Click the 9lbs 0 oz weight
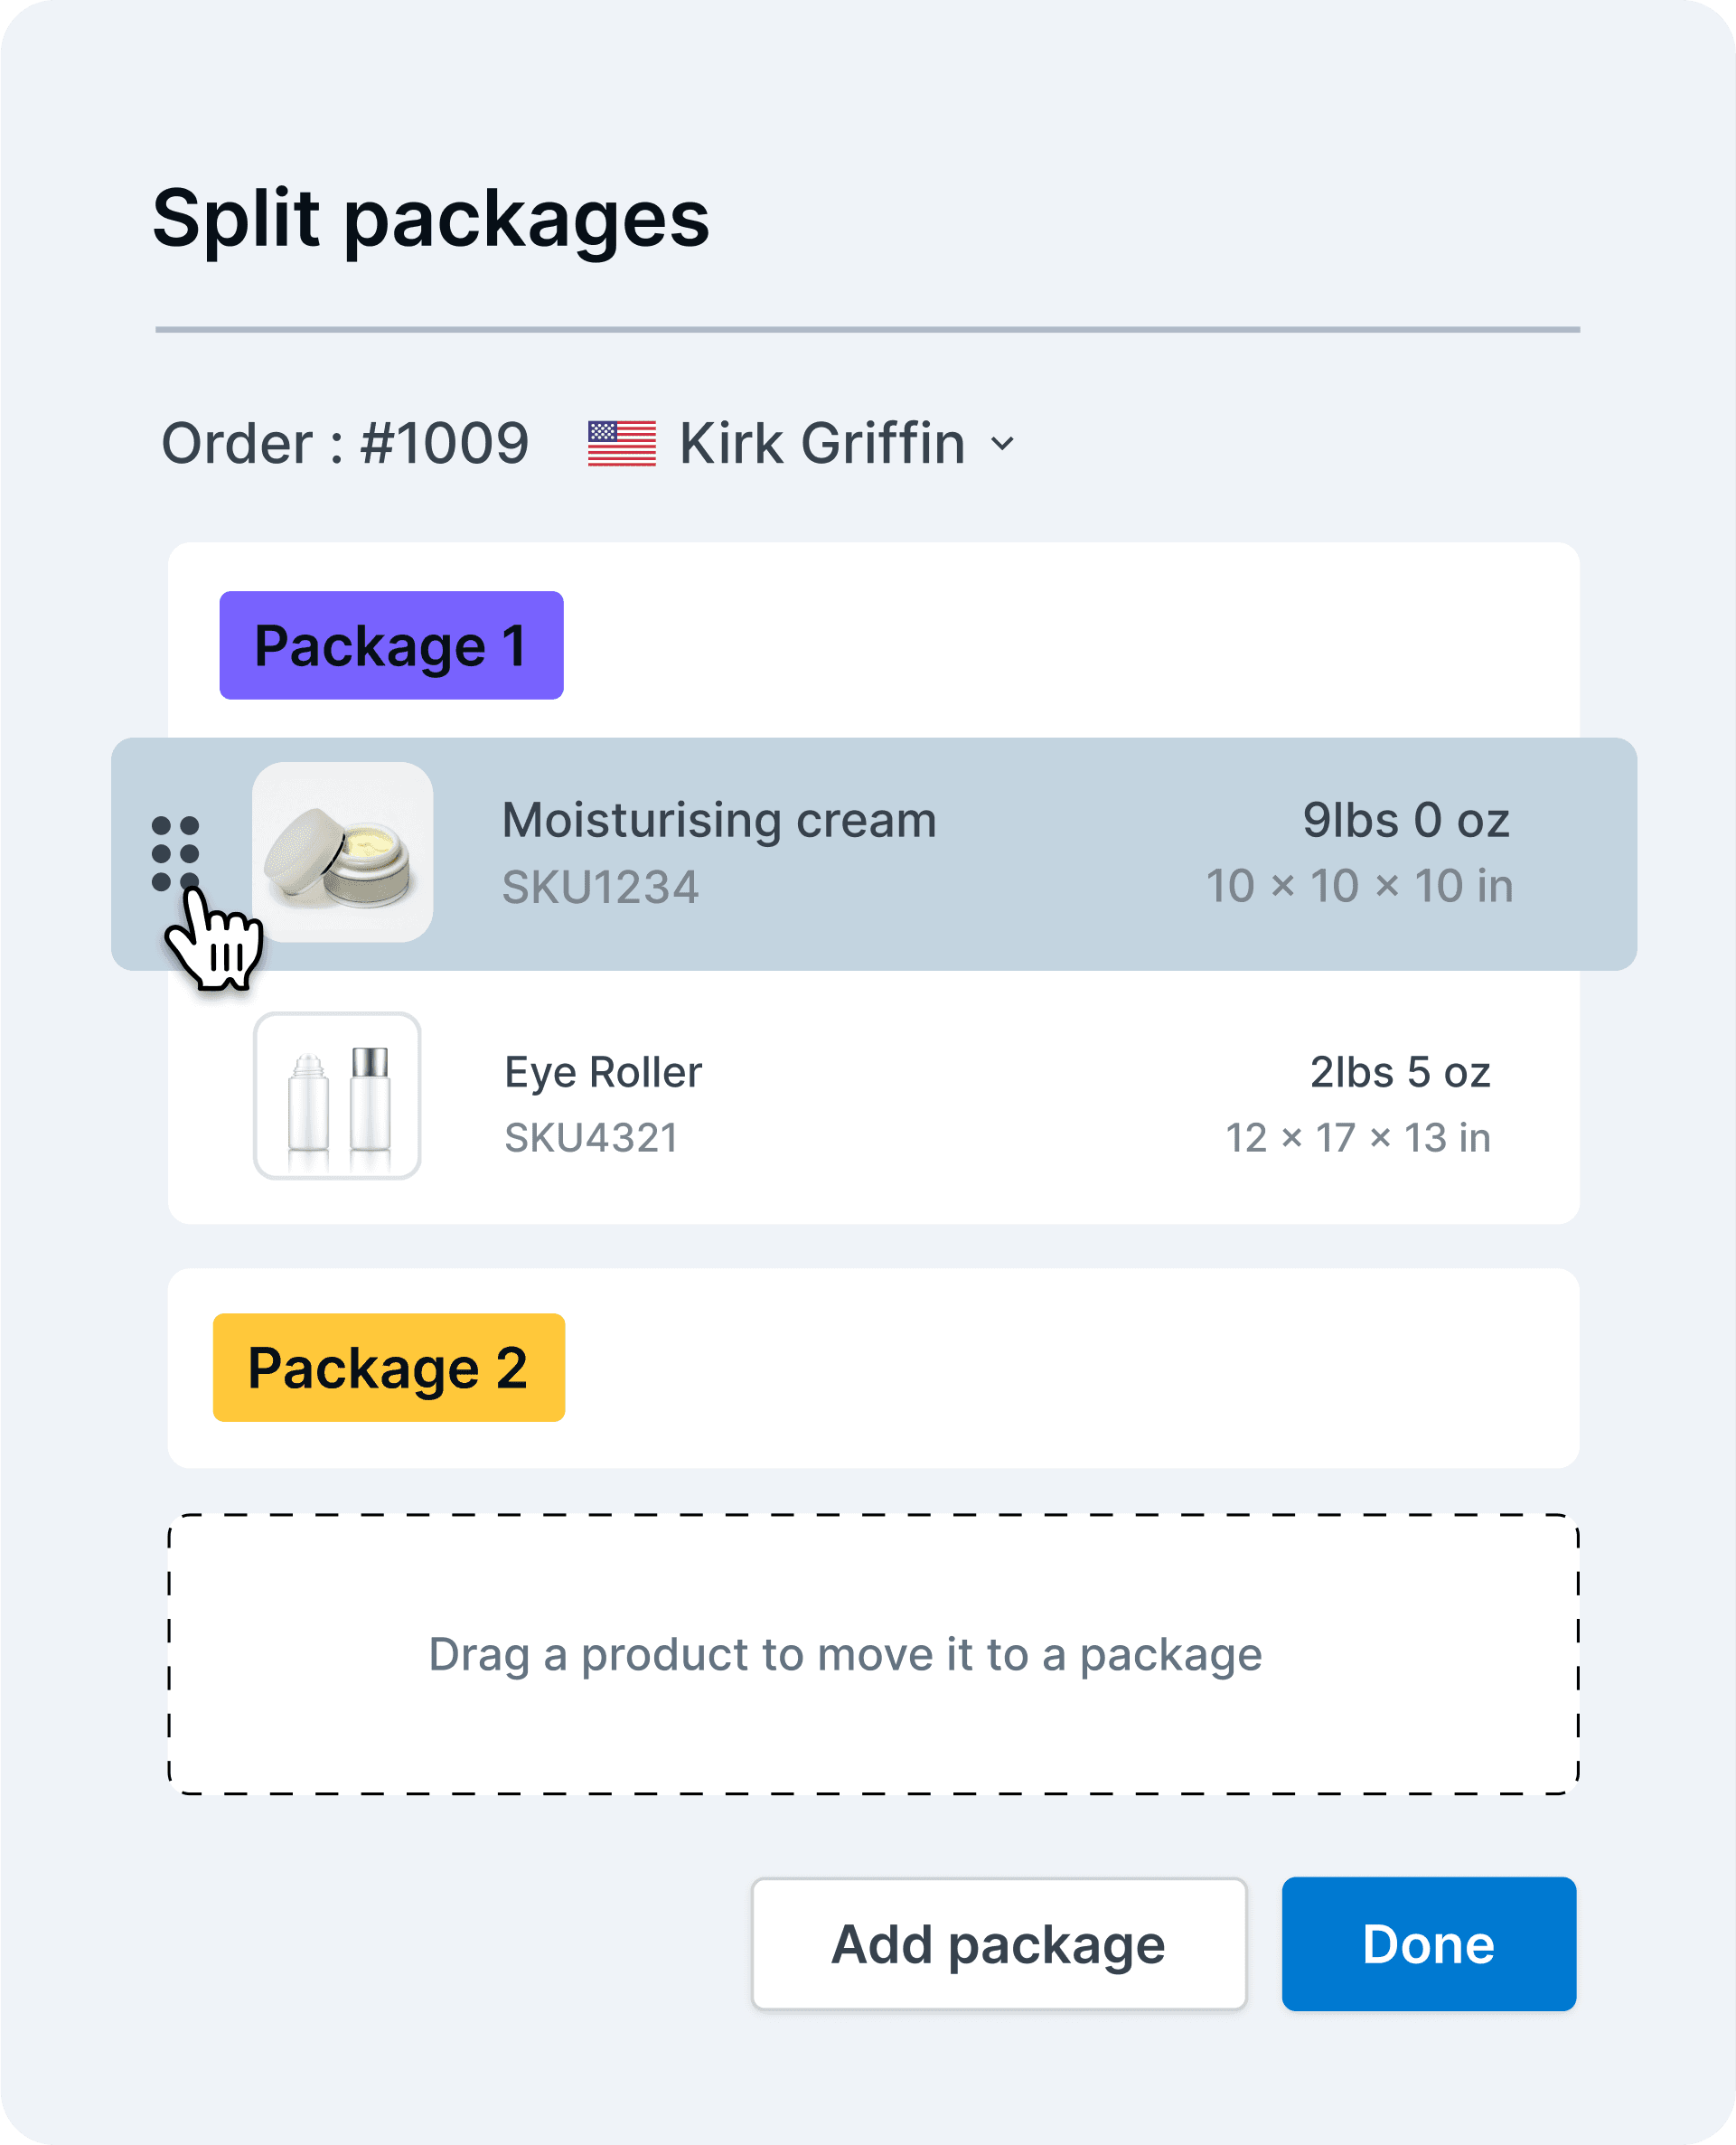The image size is (1736, 2145). click(x=1405, y=820)
